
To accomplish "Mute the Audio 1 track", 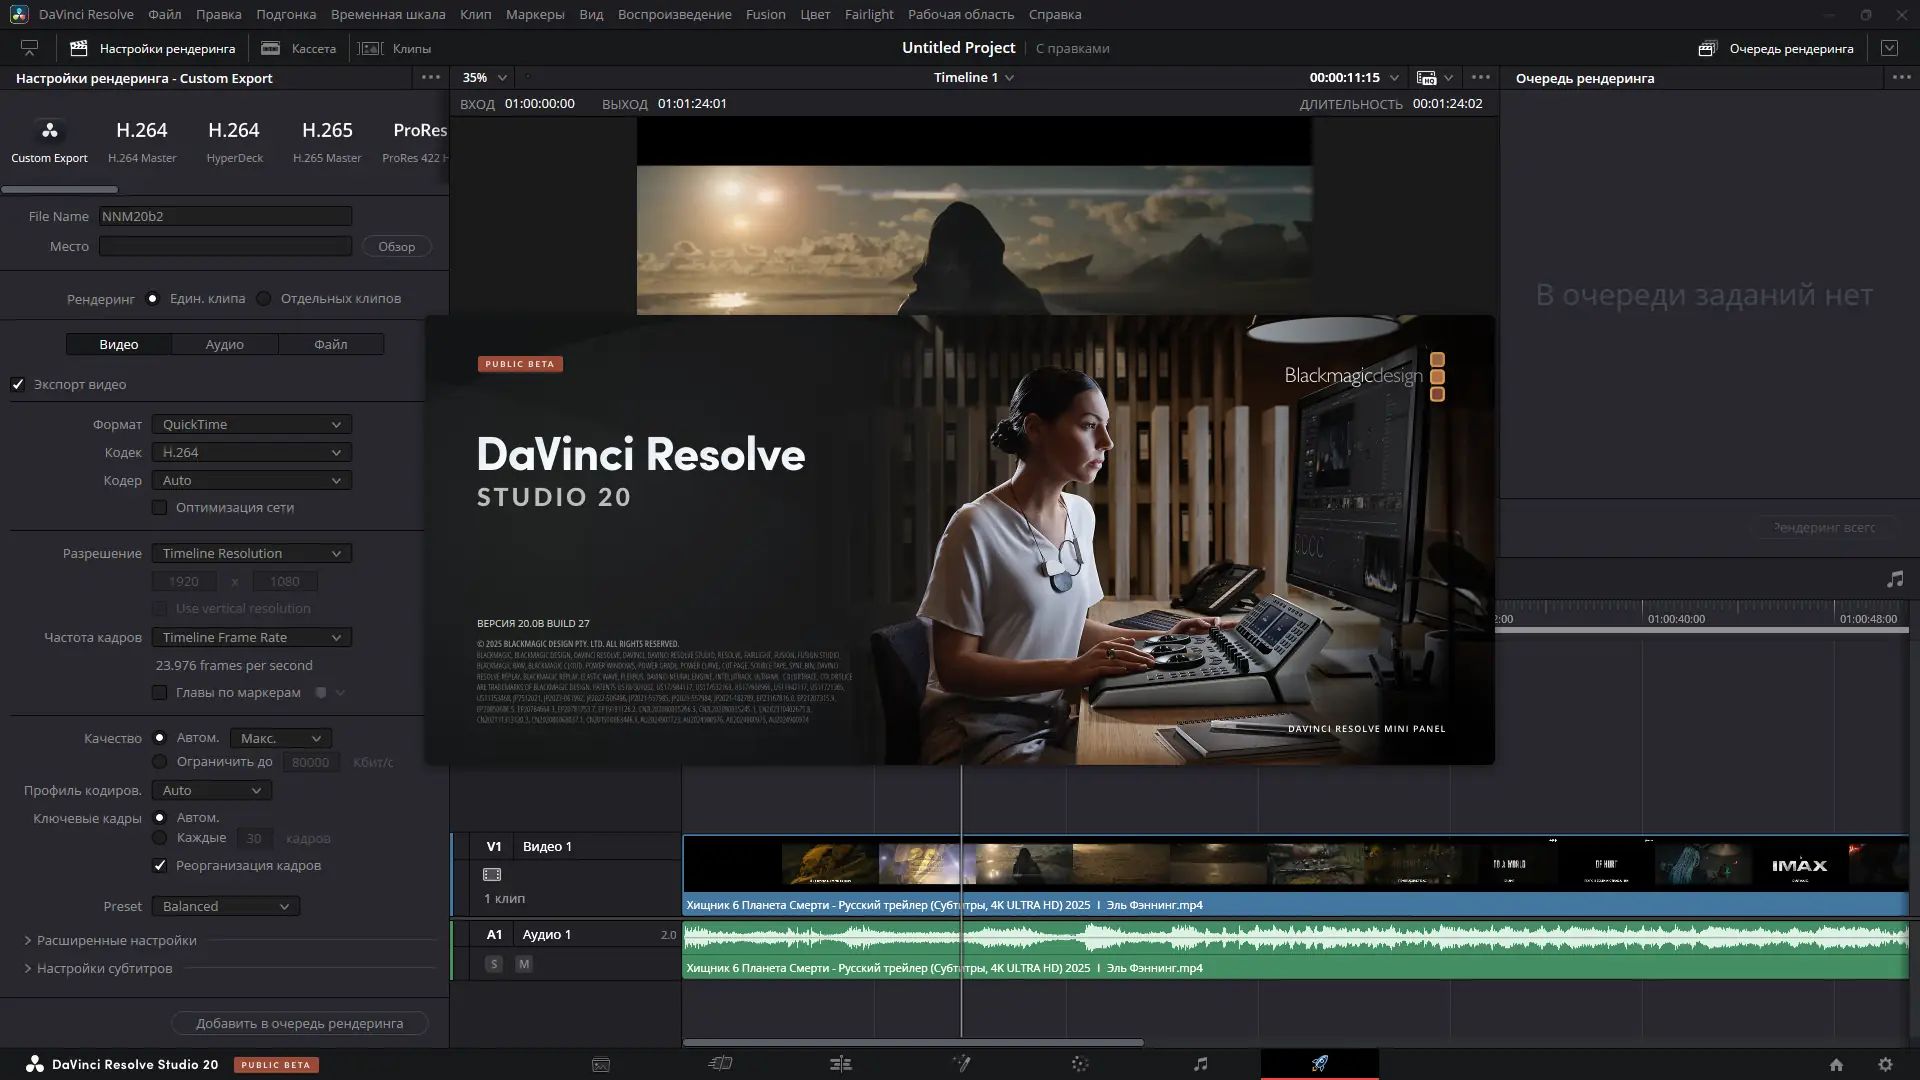I will tap(524, 964).
